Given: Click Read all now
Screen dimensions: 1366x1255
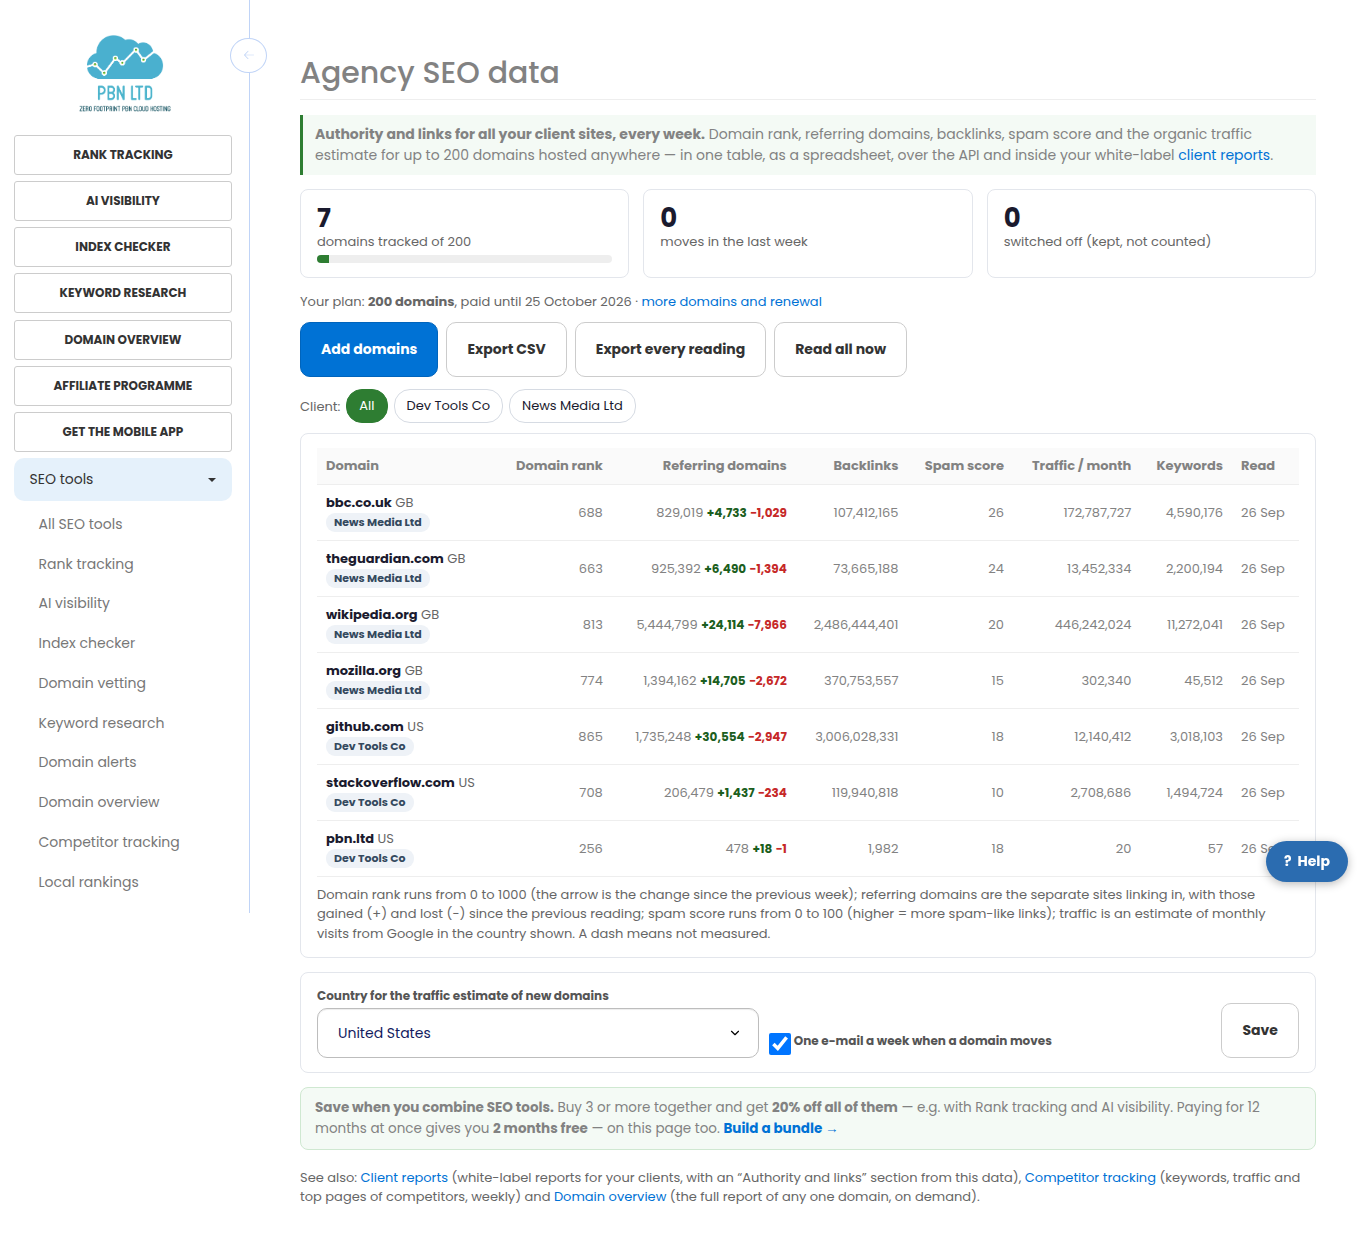Looking at the screenshot, I should point(840,349).
